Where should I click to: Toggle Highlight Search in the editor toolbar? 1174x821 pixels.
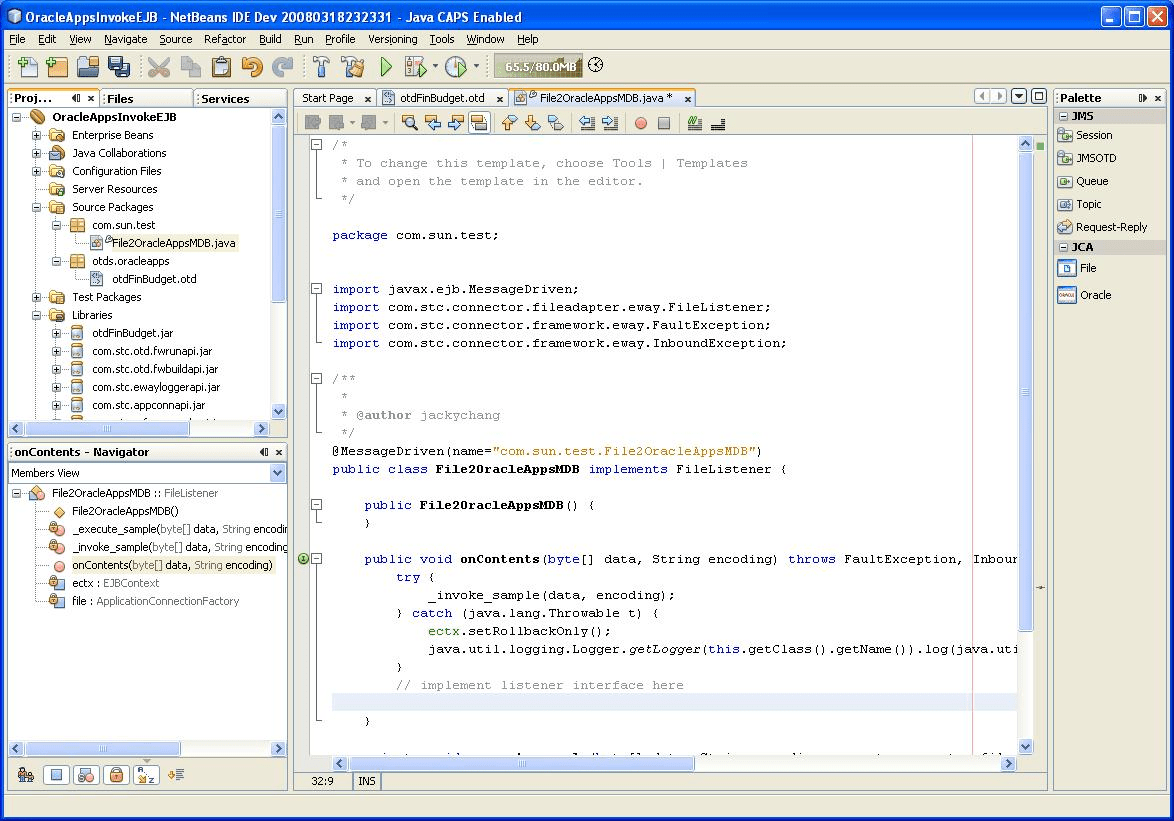pos(477,122)
